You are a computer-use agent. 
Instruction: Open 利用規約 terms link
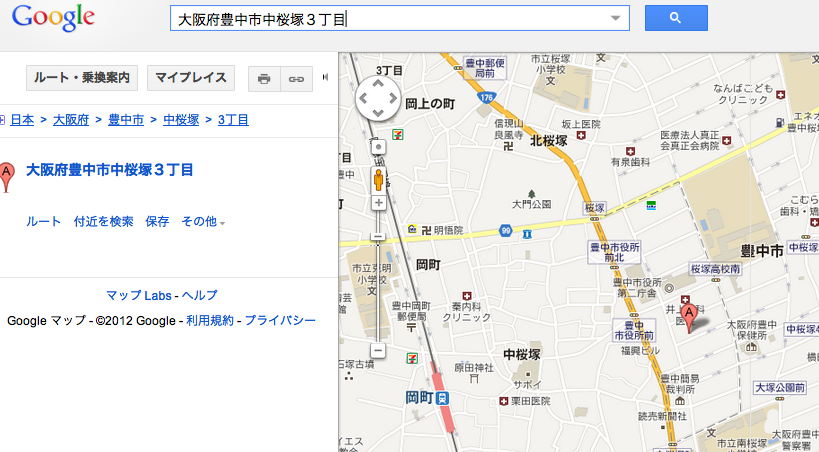point(210,320)
